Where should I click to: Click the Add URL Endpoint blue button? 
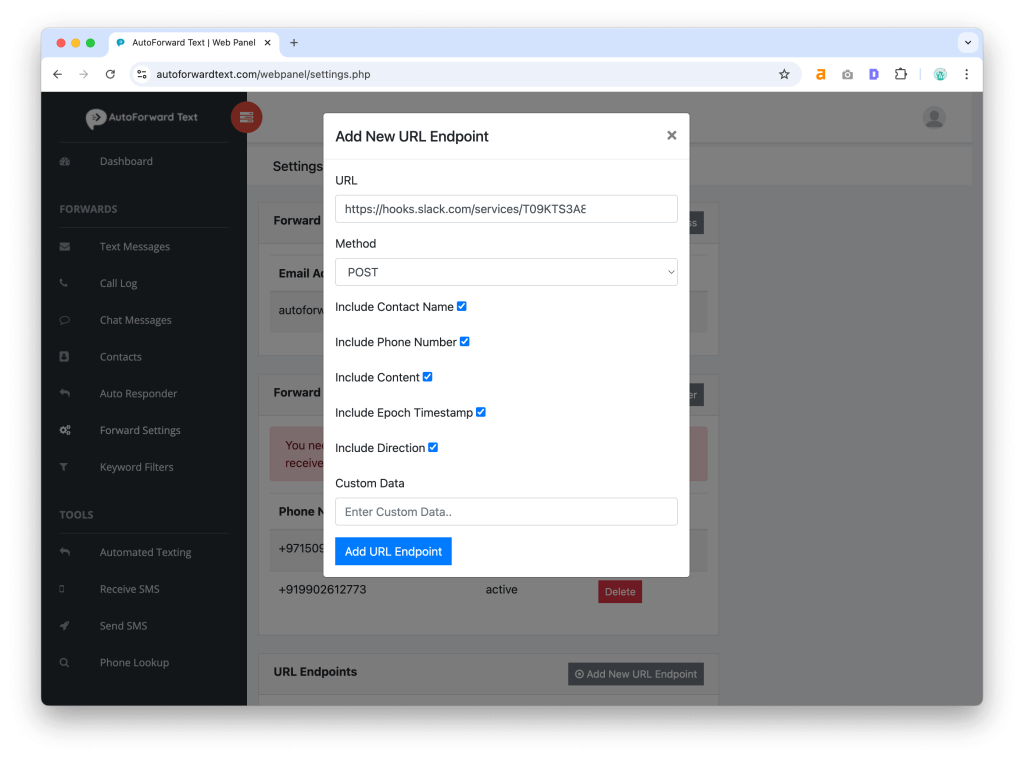coord(393,551)
